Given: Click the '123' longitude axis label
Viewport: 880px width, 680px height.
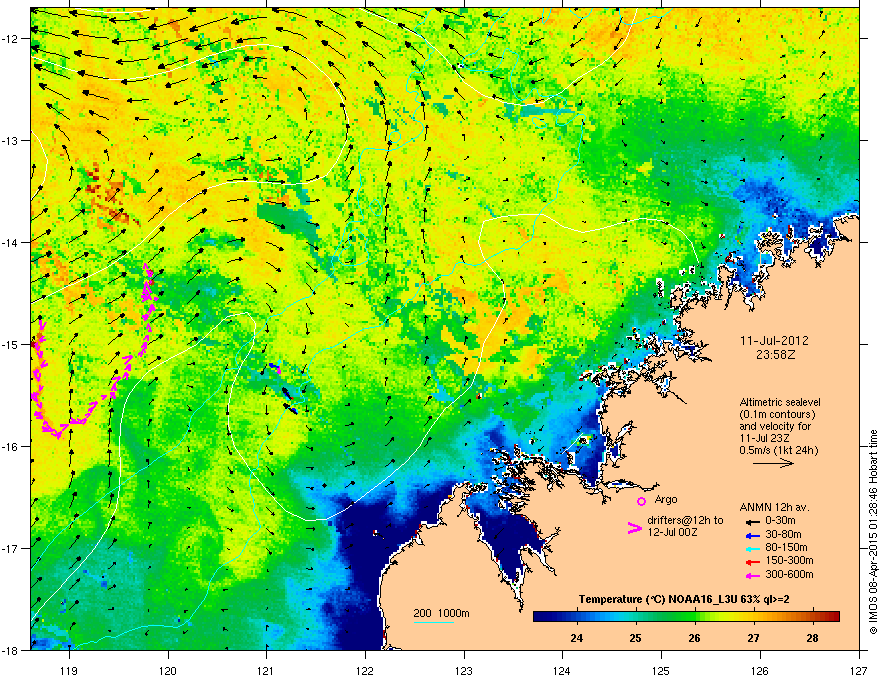Looking at the screenshot, I should [x=464, y=670].
